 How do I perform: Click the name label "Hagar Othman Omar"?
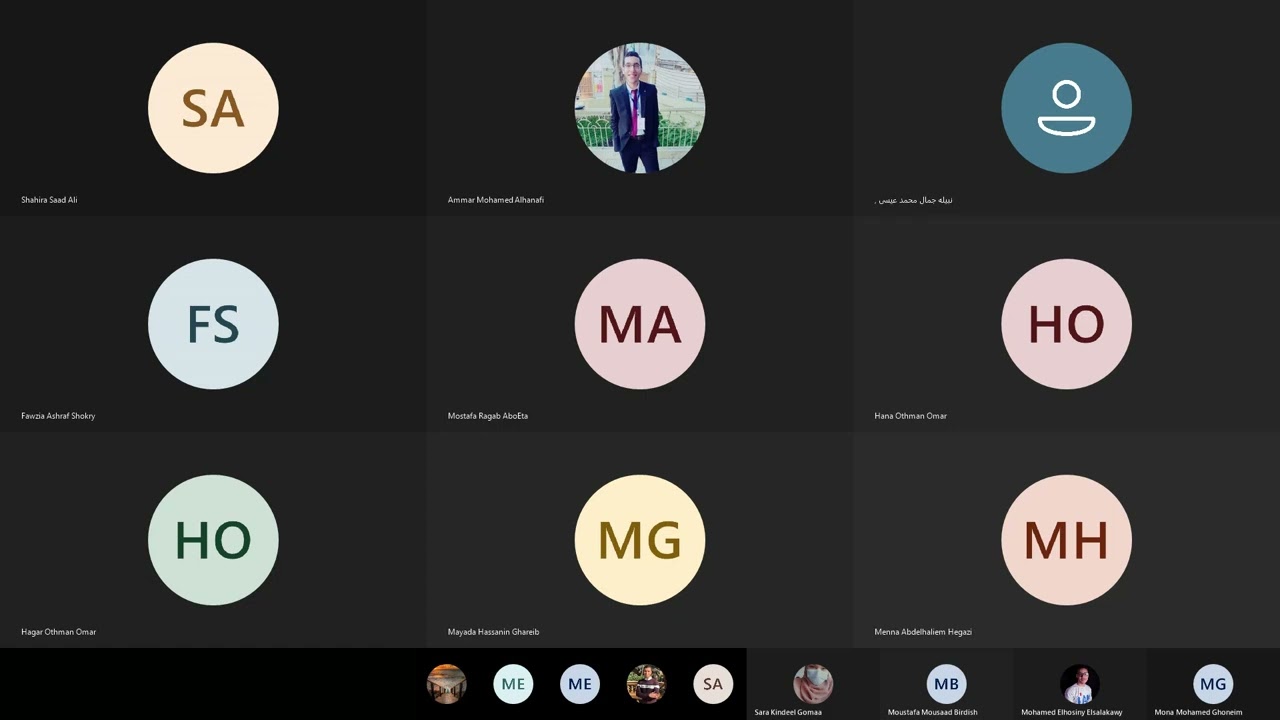pos(59,632)
